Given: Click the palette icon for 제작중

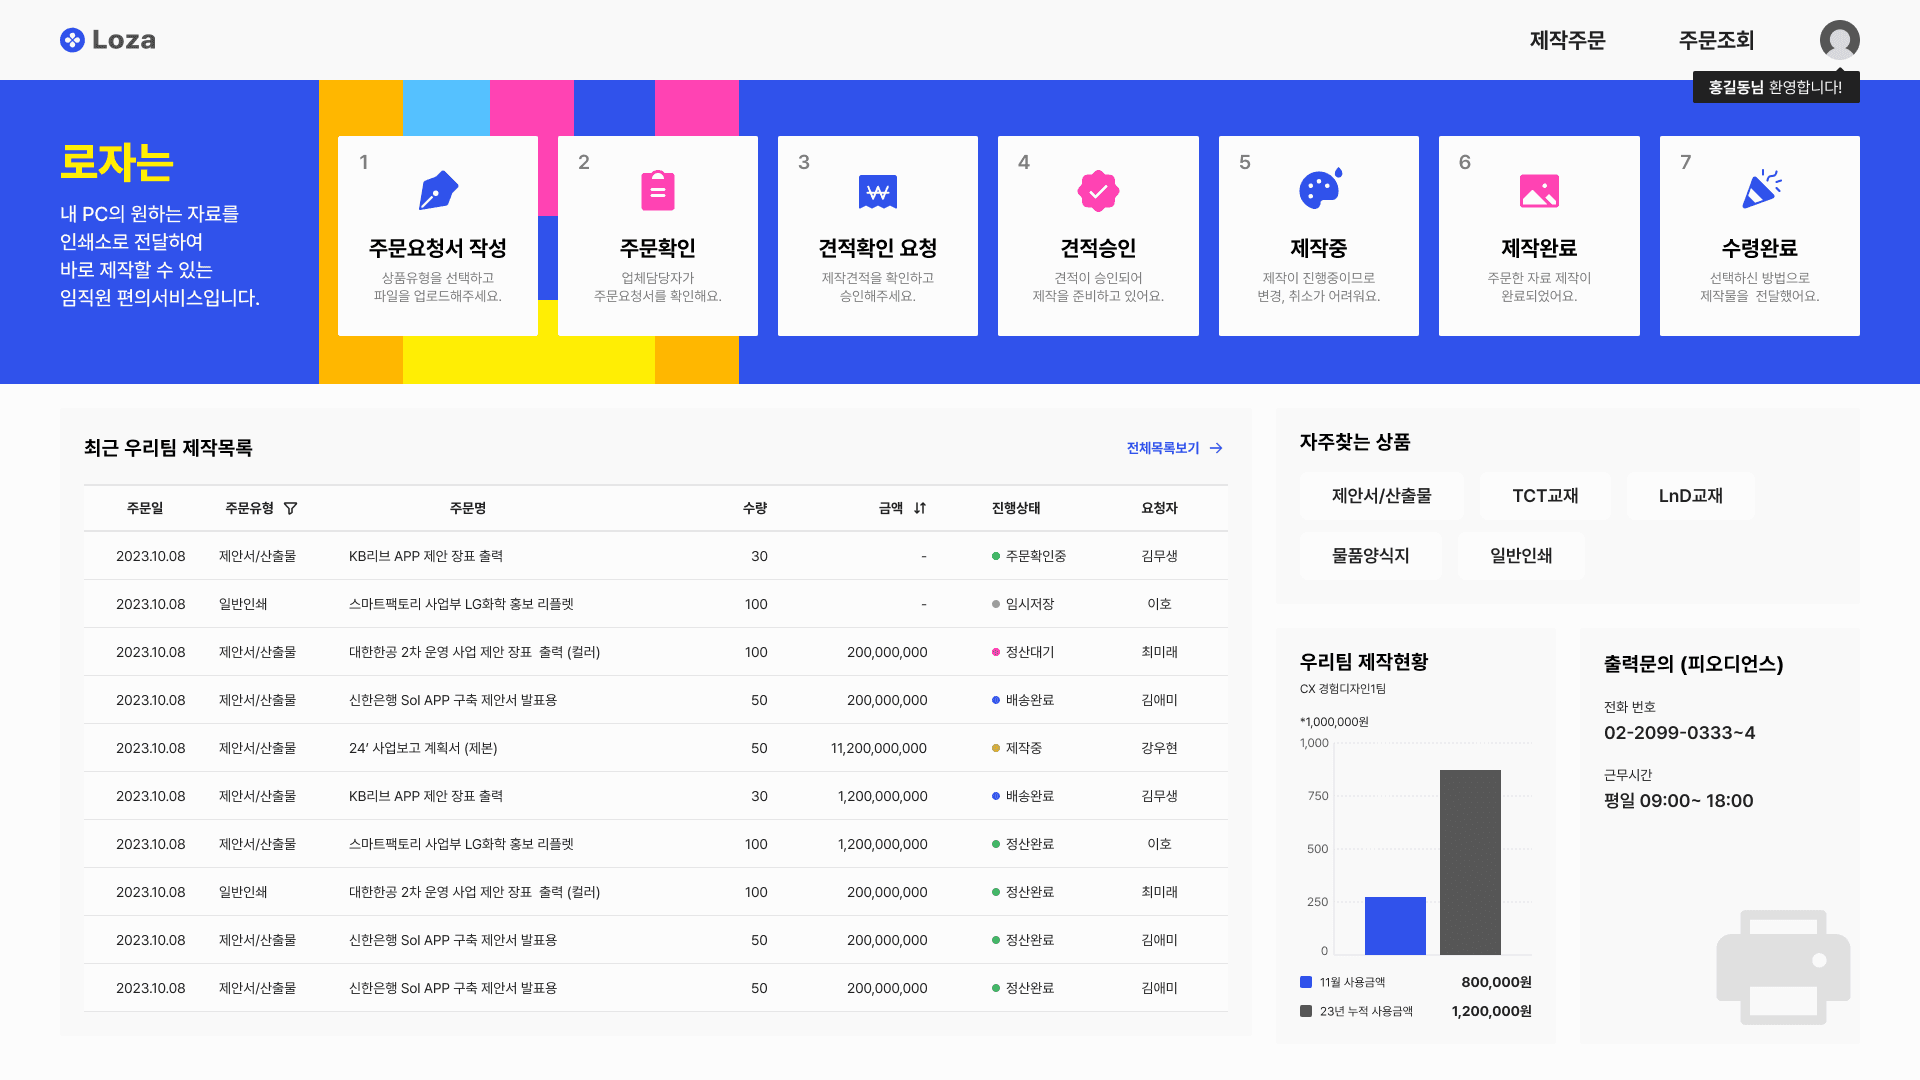Looking at the screenshot, I should pyautogui.click(x=1320, y=189).
